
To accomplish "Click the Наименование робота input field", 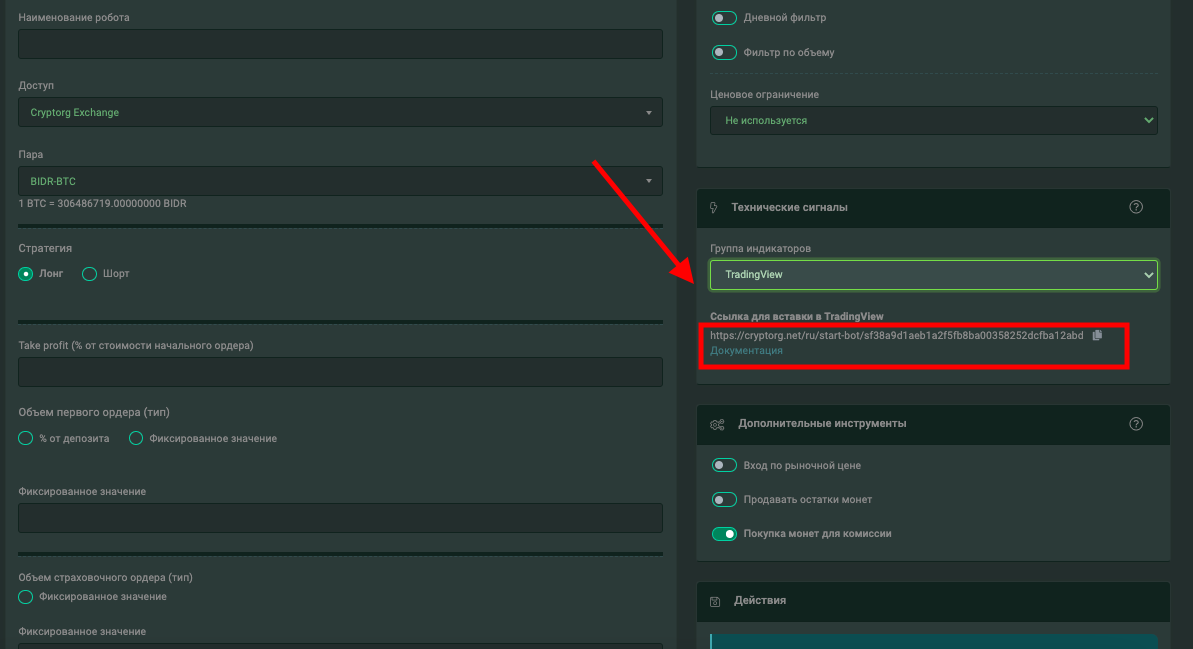I will coord(340,44).
